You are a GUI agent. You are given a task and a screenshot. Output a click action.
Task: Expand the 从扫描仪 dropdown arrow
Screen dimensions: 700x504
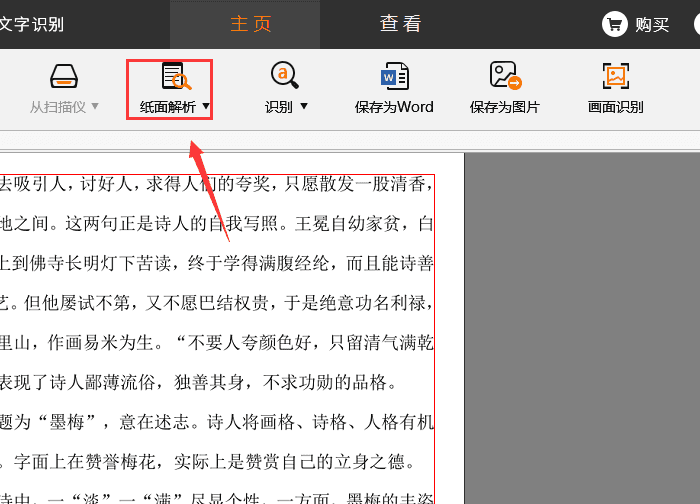[x=96, y=106]
